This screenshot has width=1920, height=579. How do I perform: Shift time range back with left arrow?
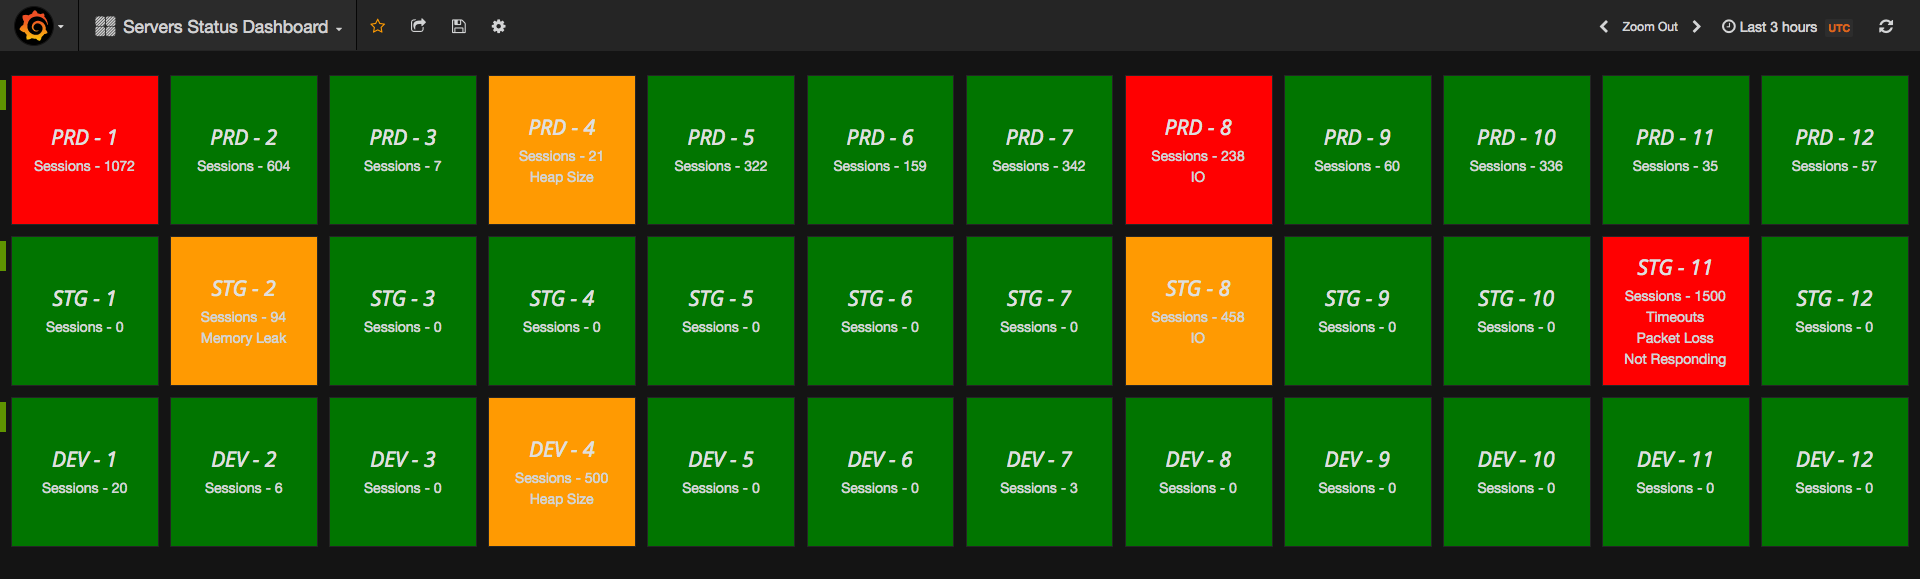coord(1604,27)
